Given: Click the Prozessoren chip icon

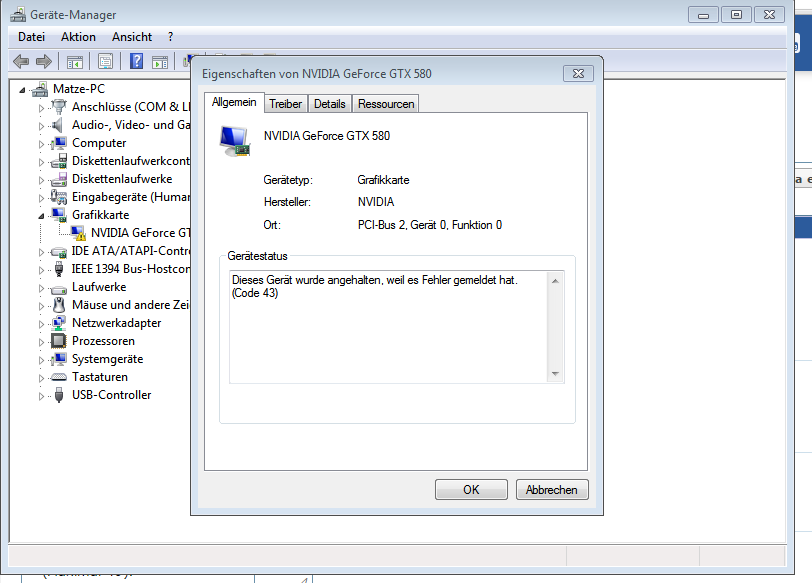Looking at the screenshot, I should [x=59, y=341].
